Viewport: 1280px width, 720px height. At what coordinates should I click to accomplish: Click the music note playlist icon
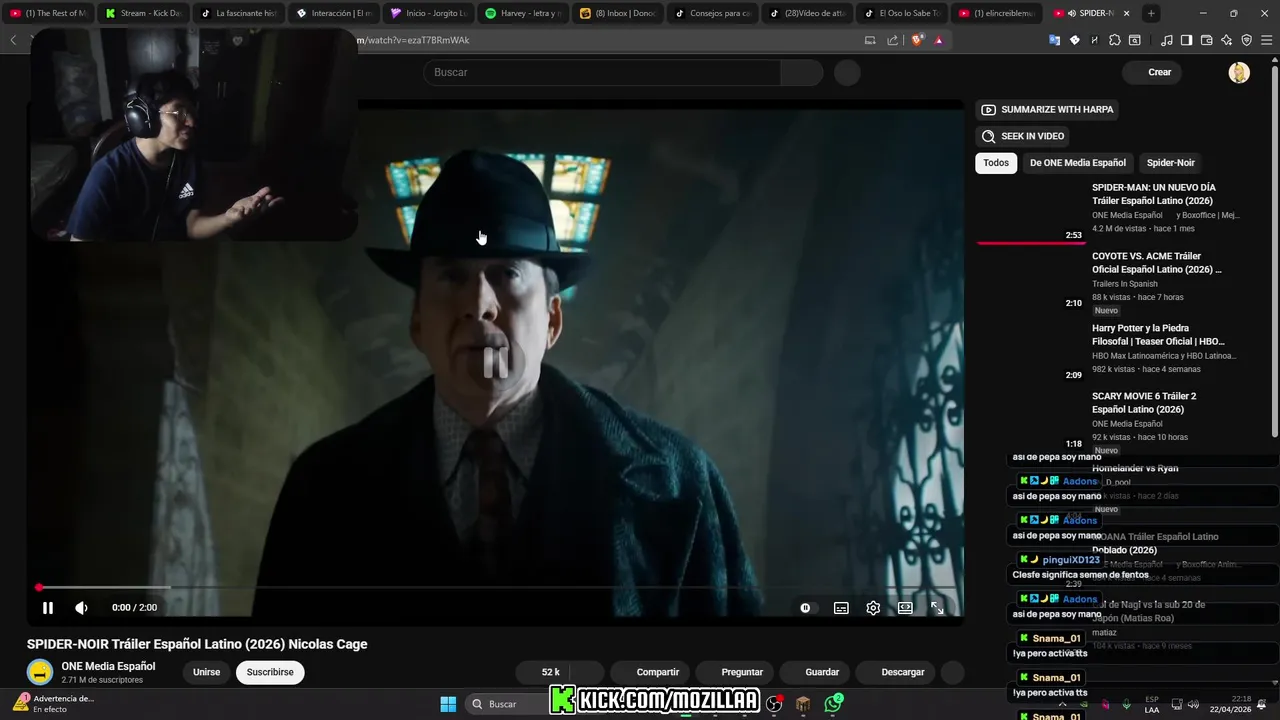point(1166,40)
